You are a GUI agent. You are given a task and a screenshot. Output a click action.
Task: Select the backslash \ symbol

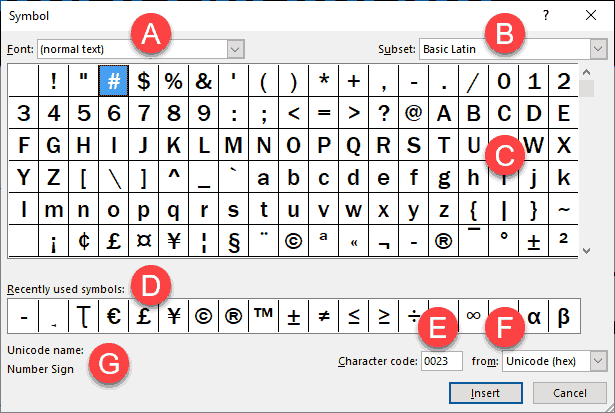[x=113, y=177]
